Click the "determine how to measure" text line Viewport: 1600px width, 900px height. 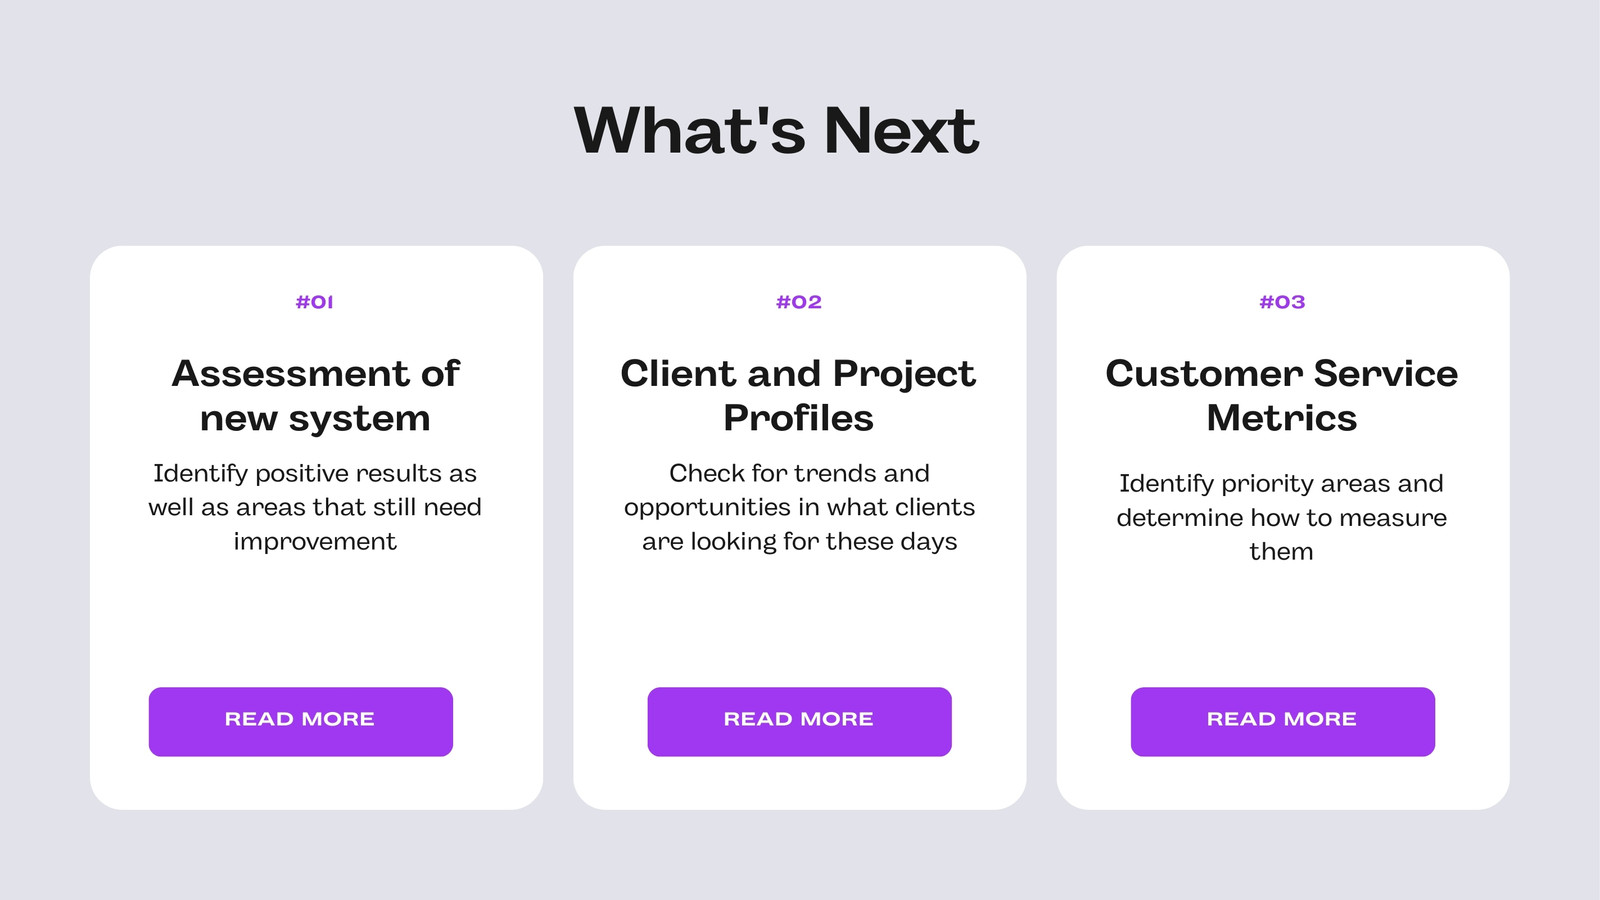pos(1282,517)
